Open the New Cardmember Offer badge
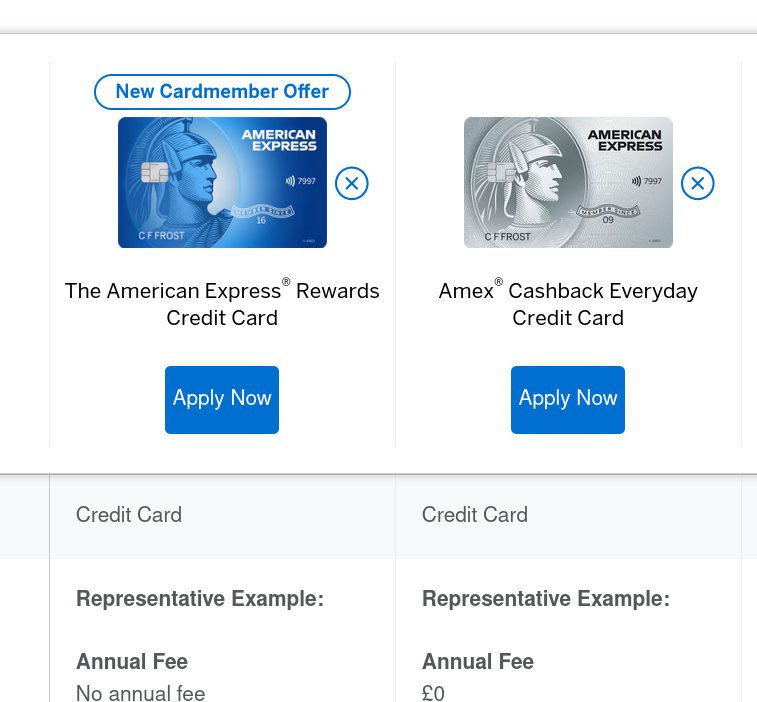Viewport: 757px width, 702px height. (222, 92)
